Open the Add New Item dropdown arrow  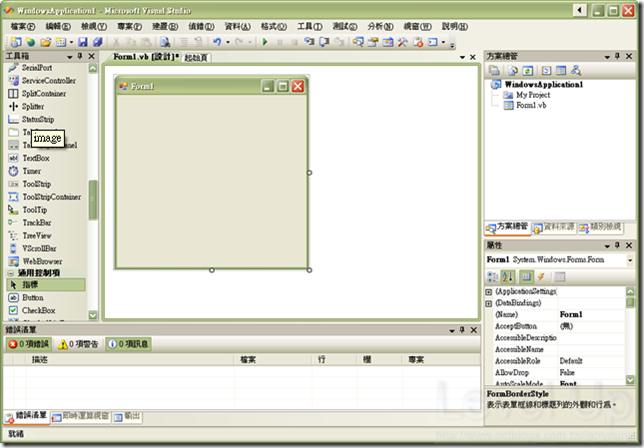(71, 42)
